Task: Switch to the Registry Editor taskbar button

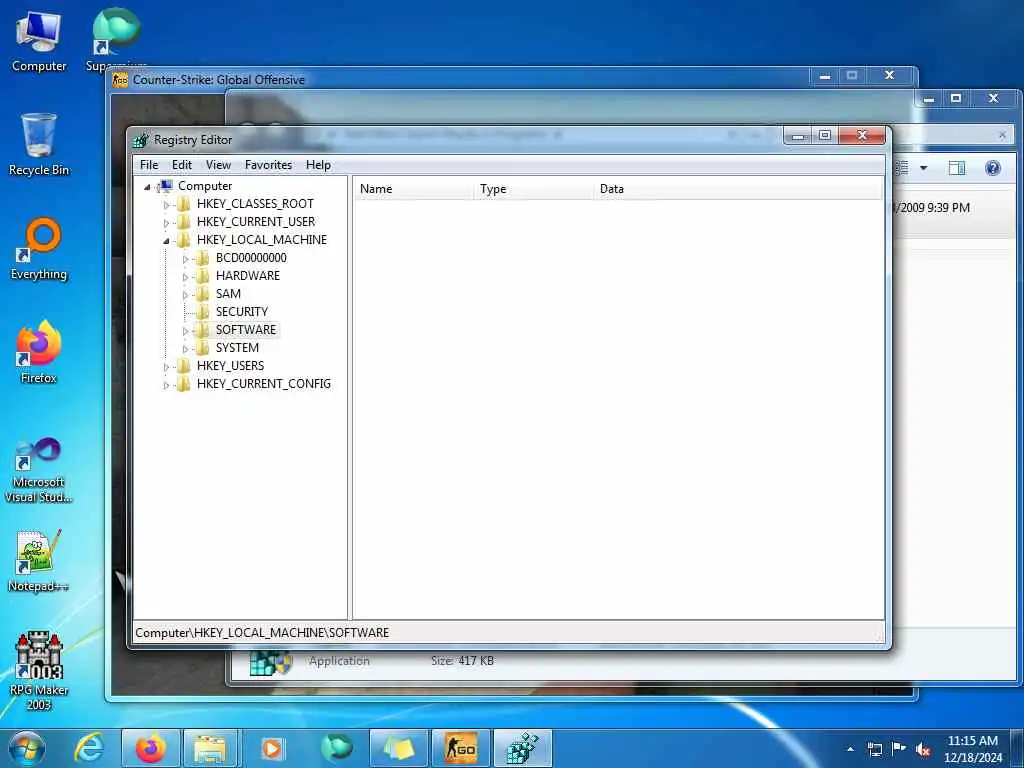Action: [x=522, y=748]
